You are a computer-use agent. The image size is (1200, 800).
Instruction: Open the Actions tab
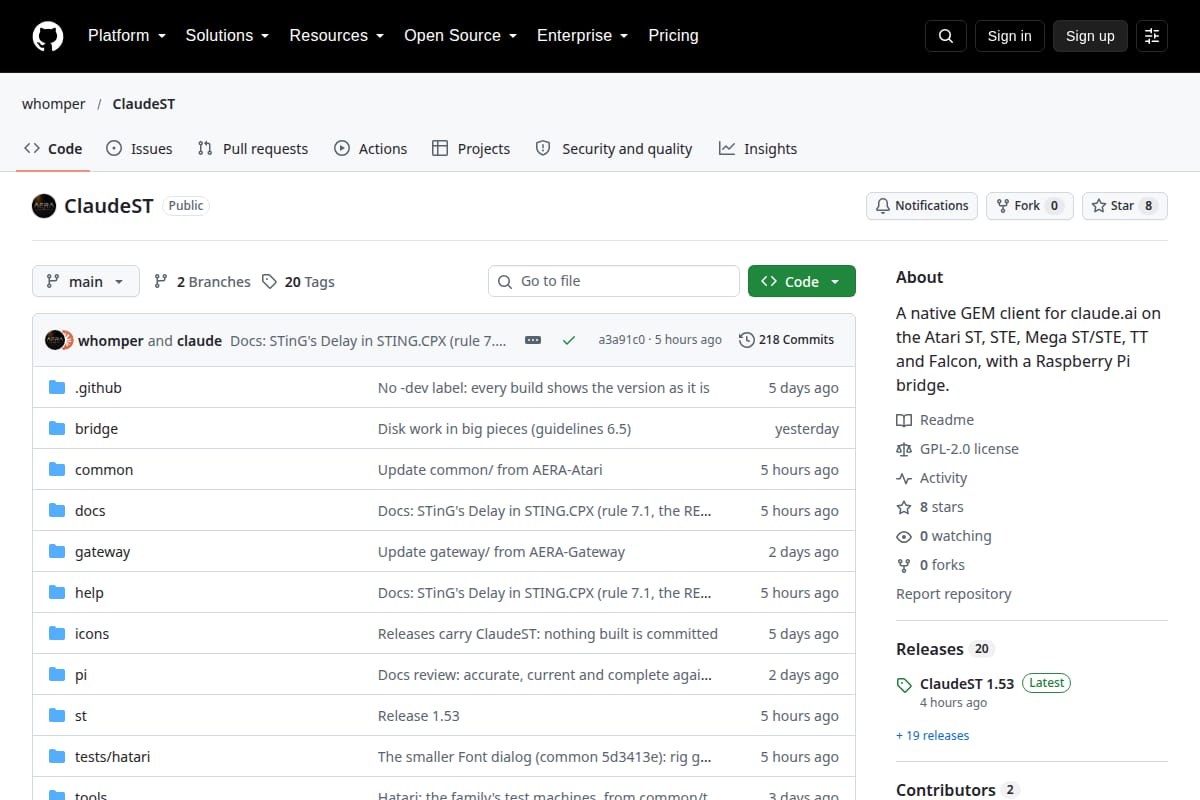coord(370,149)
